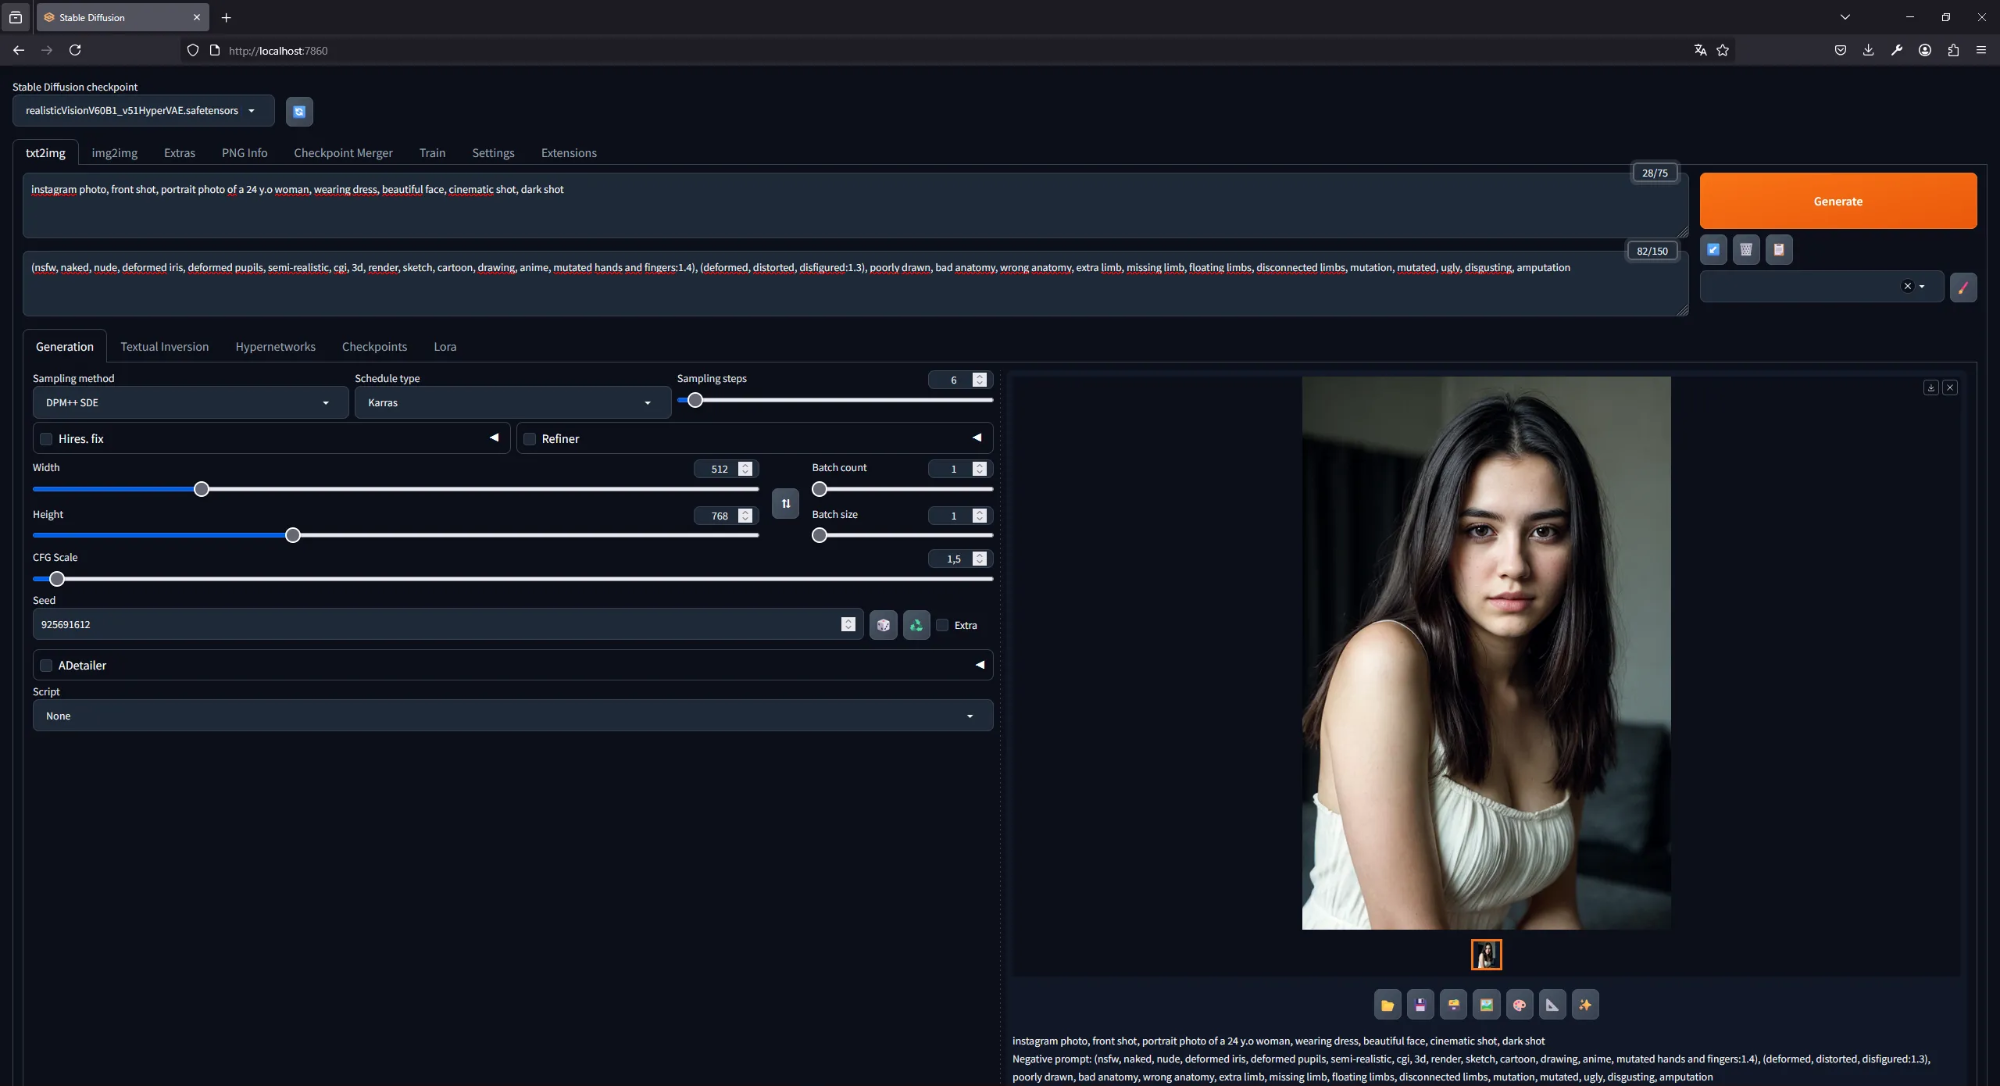This screenshot has width=2000, height=1086.
Task: Switch to the Textual Inversion tab
Action: tap(165, 347)
